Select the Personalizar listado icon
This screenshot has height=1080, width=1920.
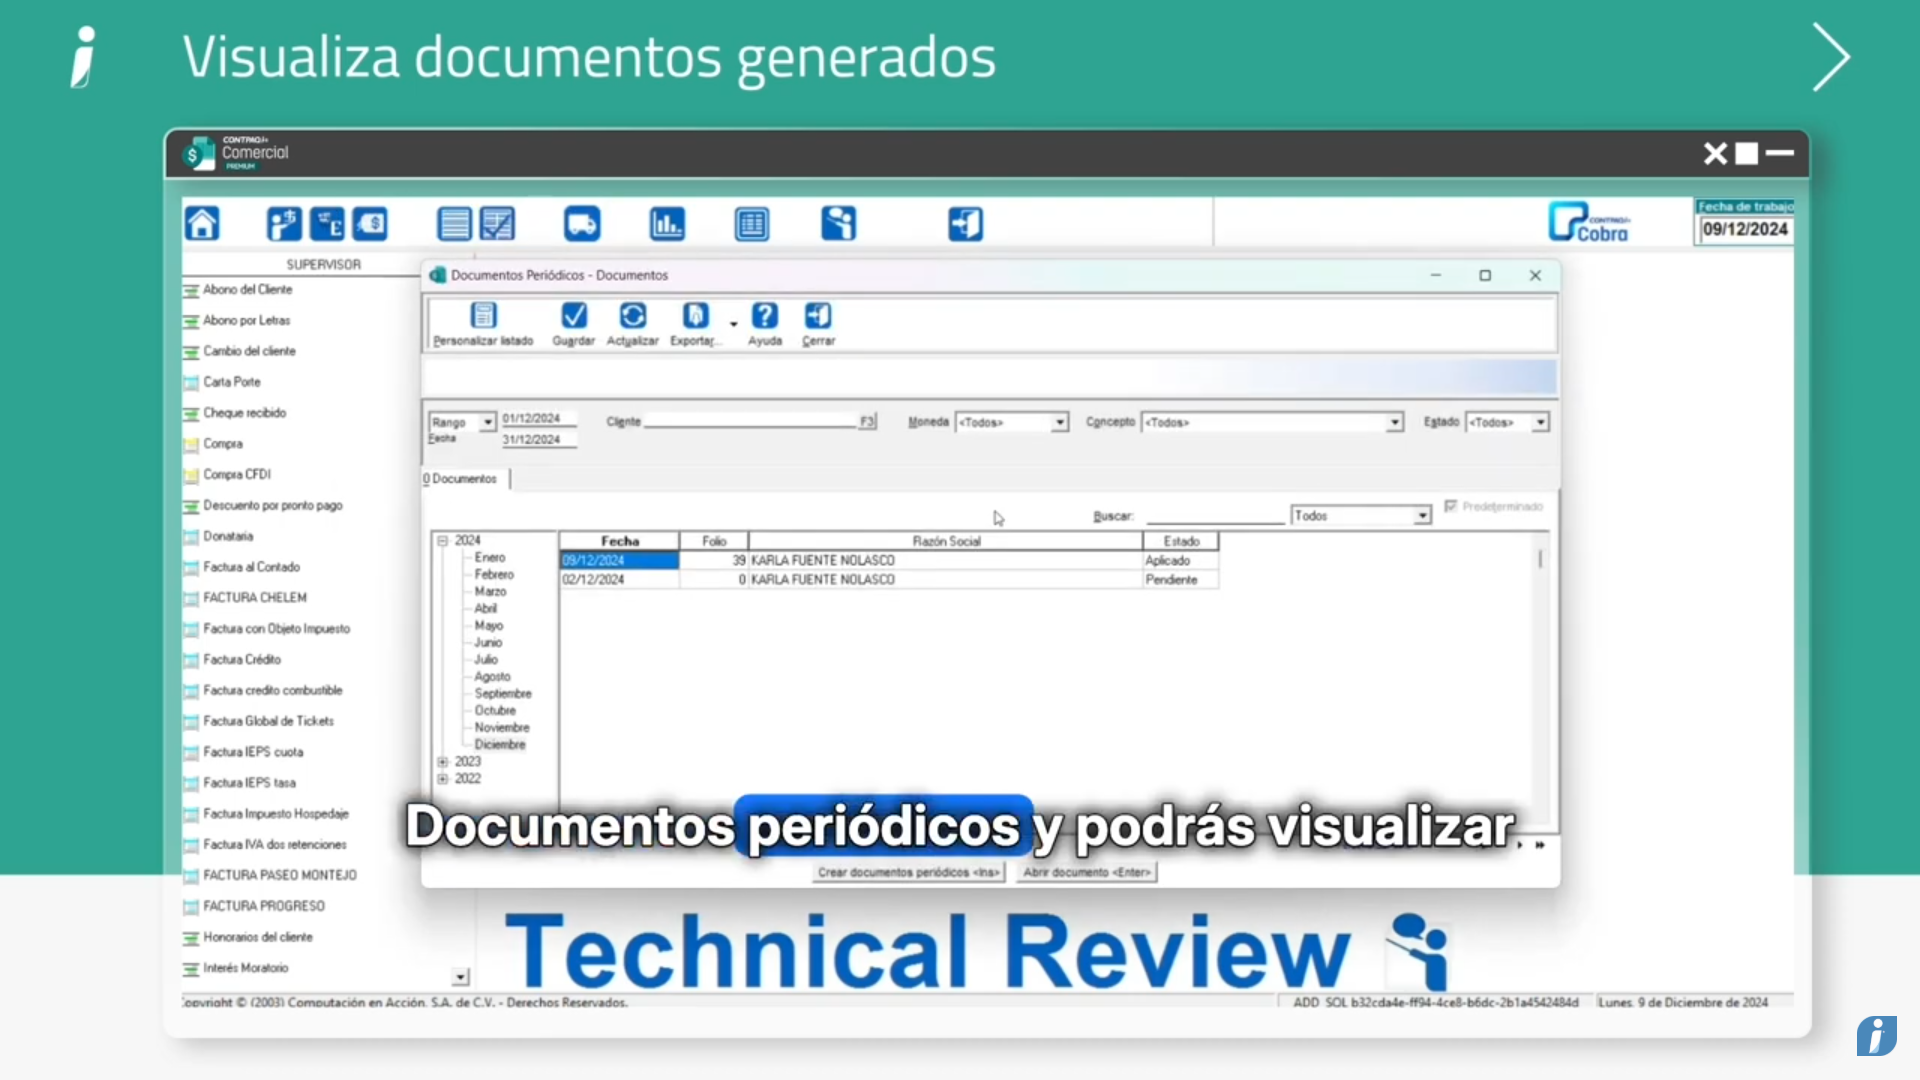pos(485,318)
